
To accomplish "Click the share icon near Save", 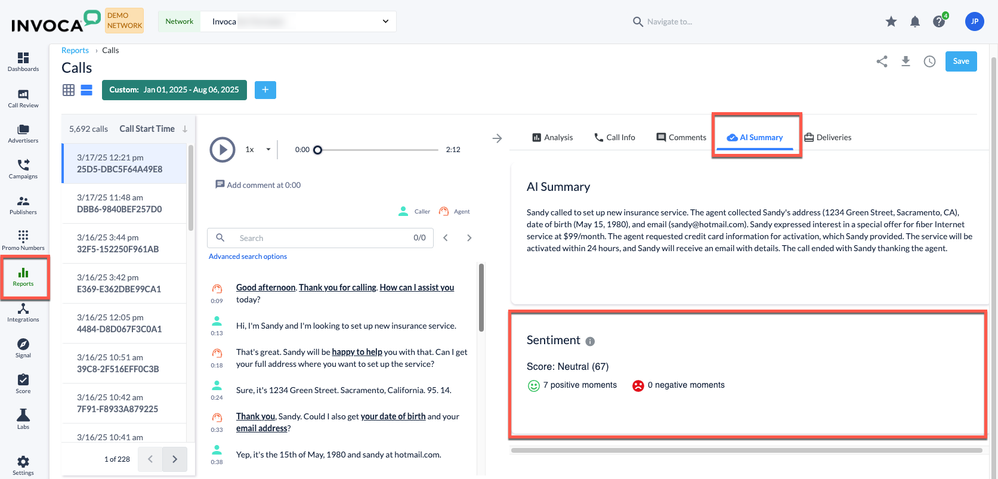I will click(881, 61).
